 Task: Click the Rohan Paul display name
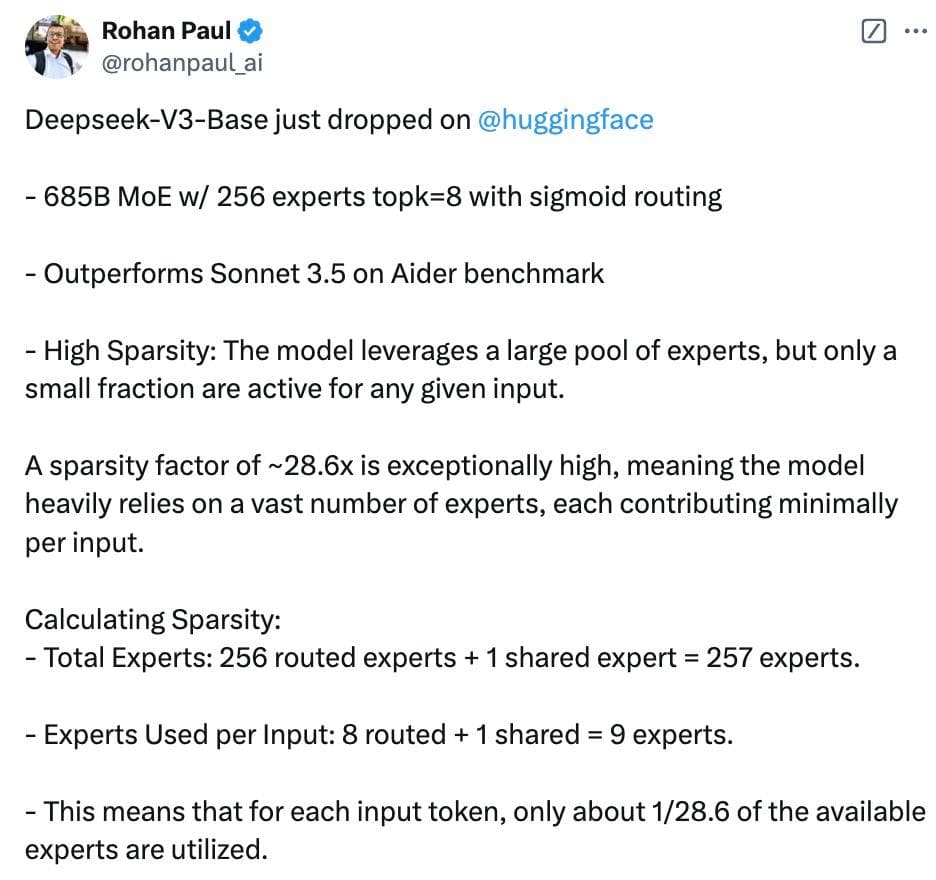[166, 31]
